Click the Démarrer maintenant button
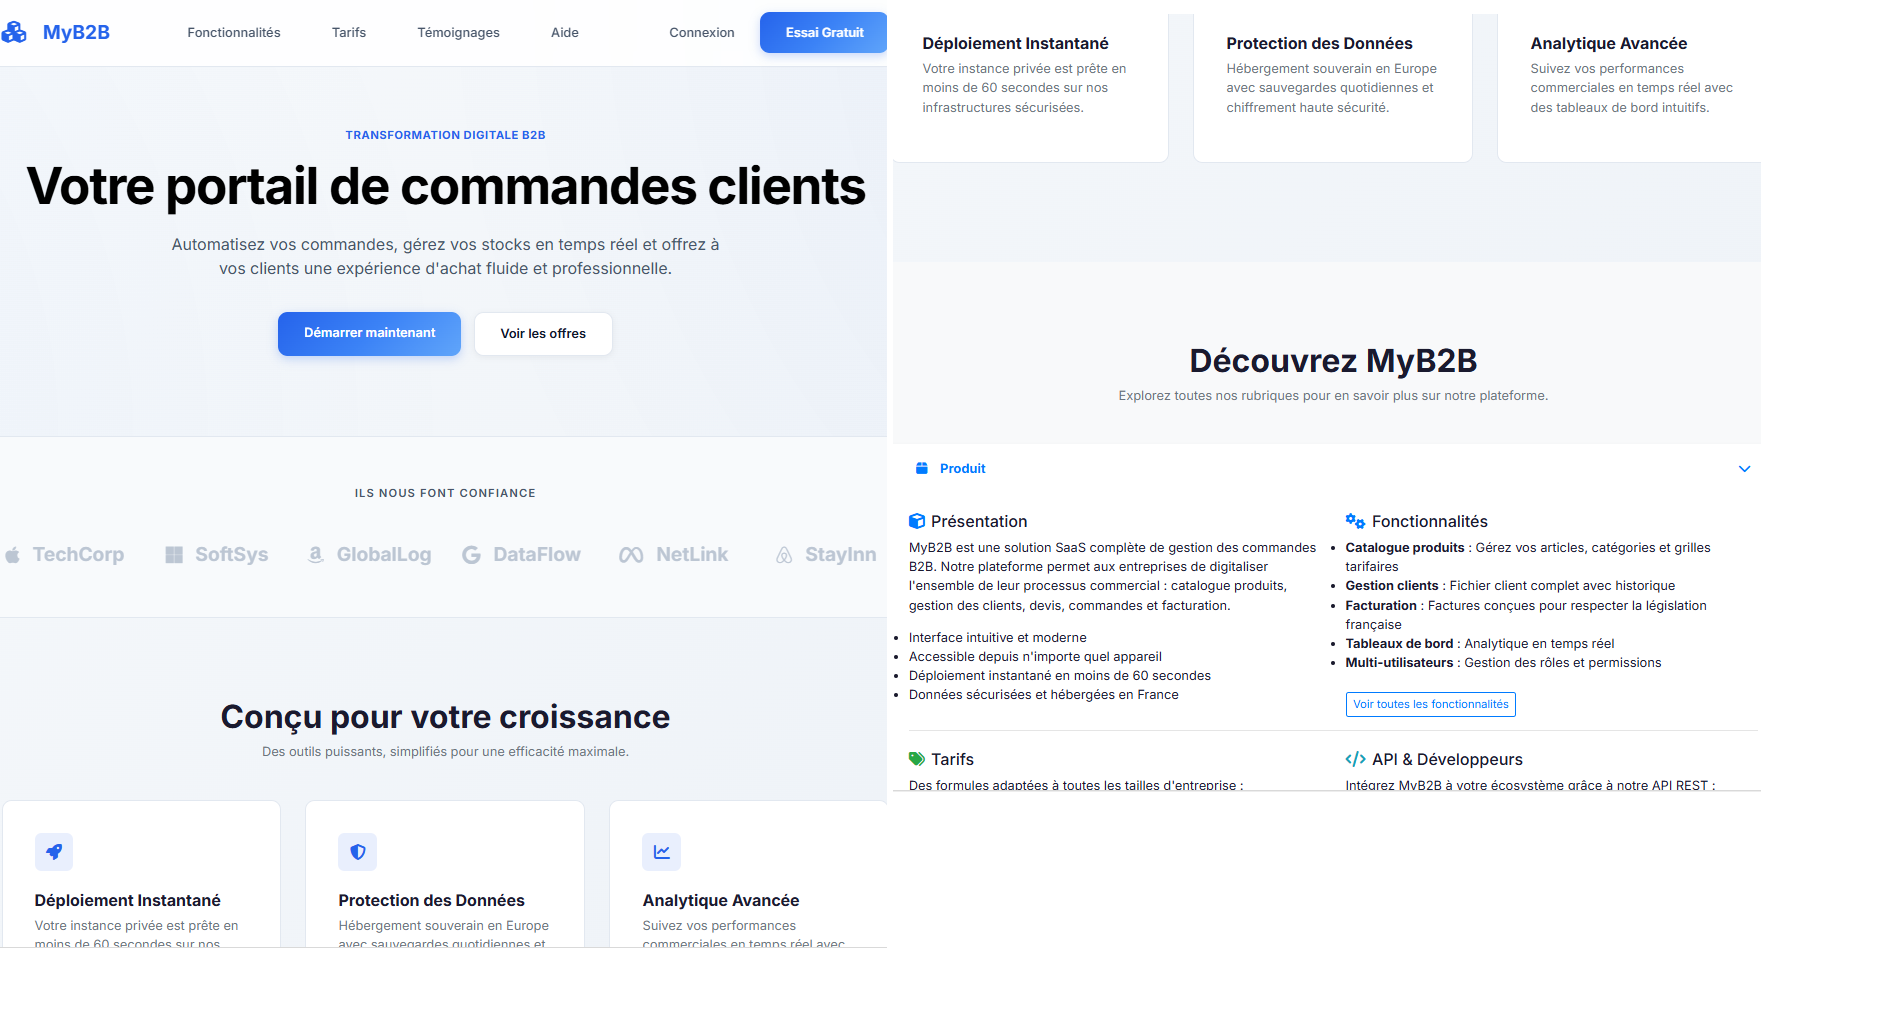Viewport: 1900px width, 1029px height. point(369,333)
